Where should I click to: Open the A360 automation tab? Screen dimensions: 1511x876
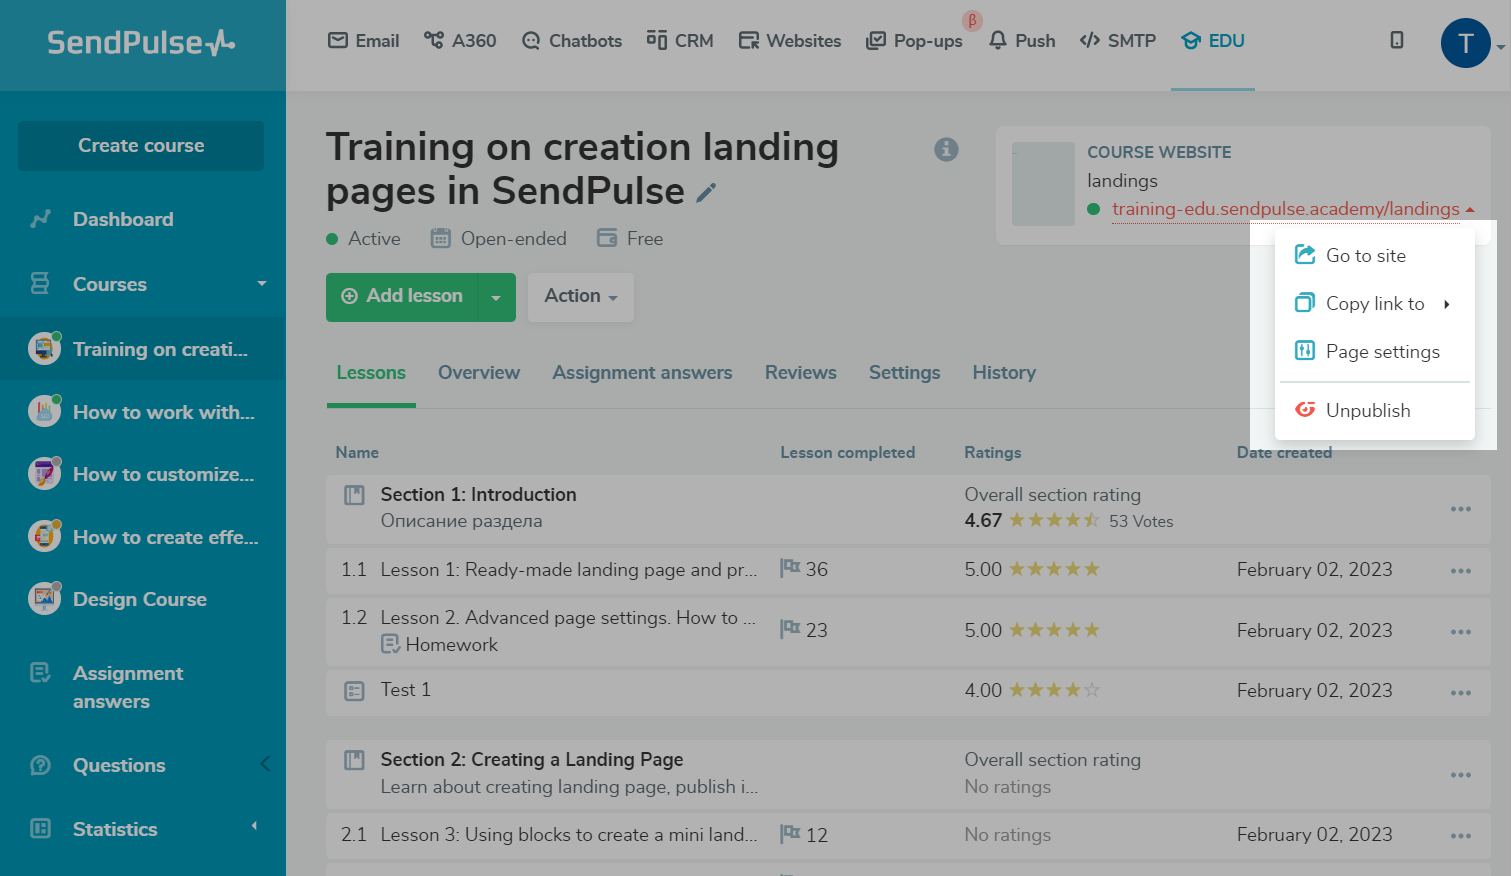point(460,41)
